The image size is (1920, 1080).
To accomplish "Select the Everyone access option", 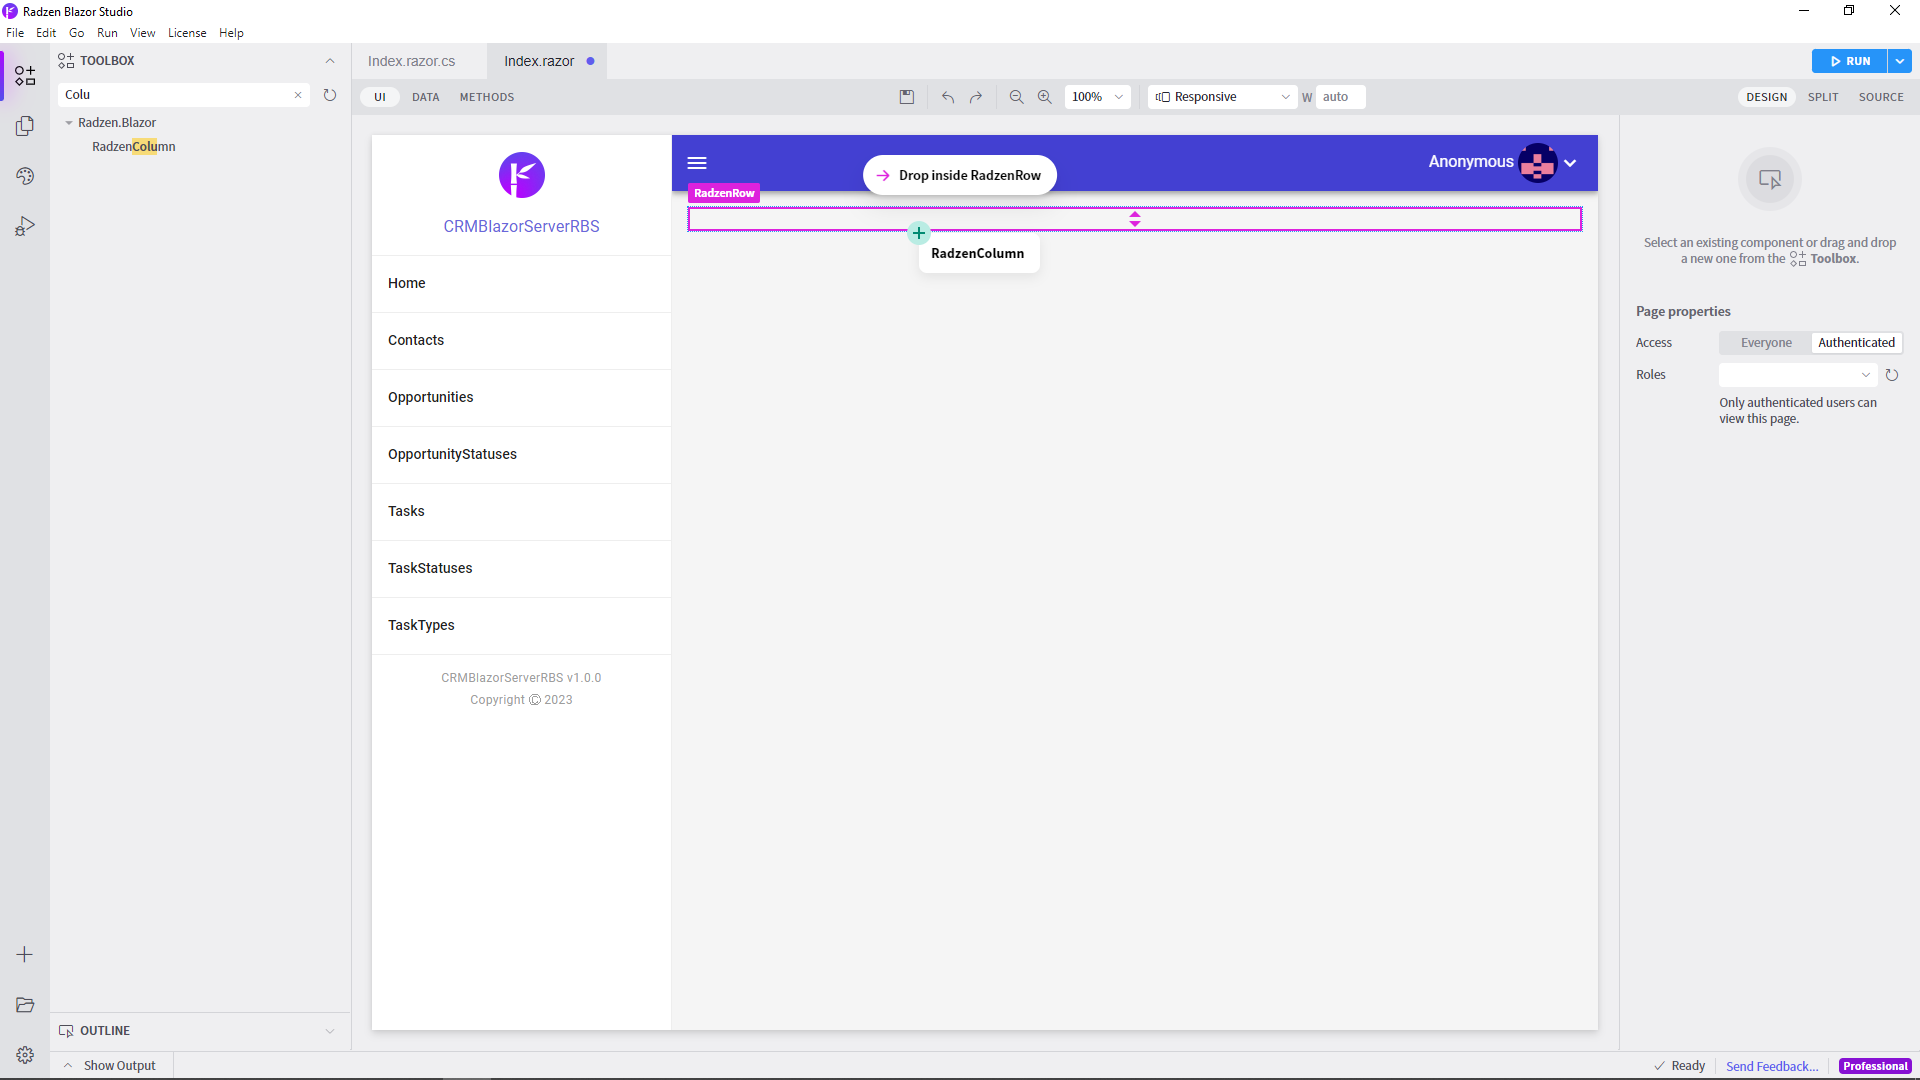I will tap(1766, 343).
